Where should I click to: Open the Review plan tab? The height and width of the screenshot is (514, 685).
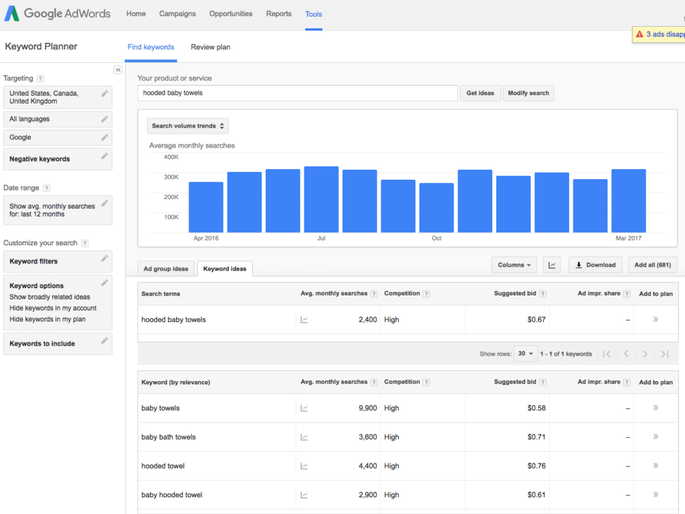pyautogui.click(x=210, y=47)
